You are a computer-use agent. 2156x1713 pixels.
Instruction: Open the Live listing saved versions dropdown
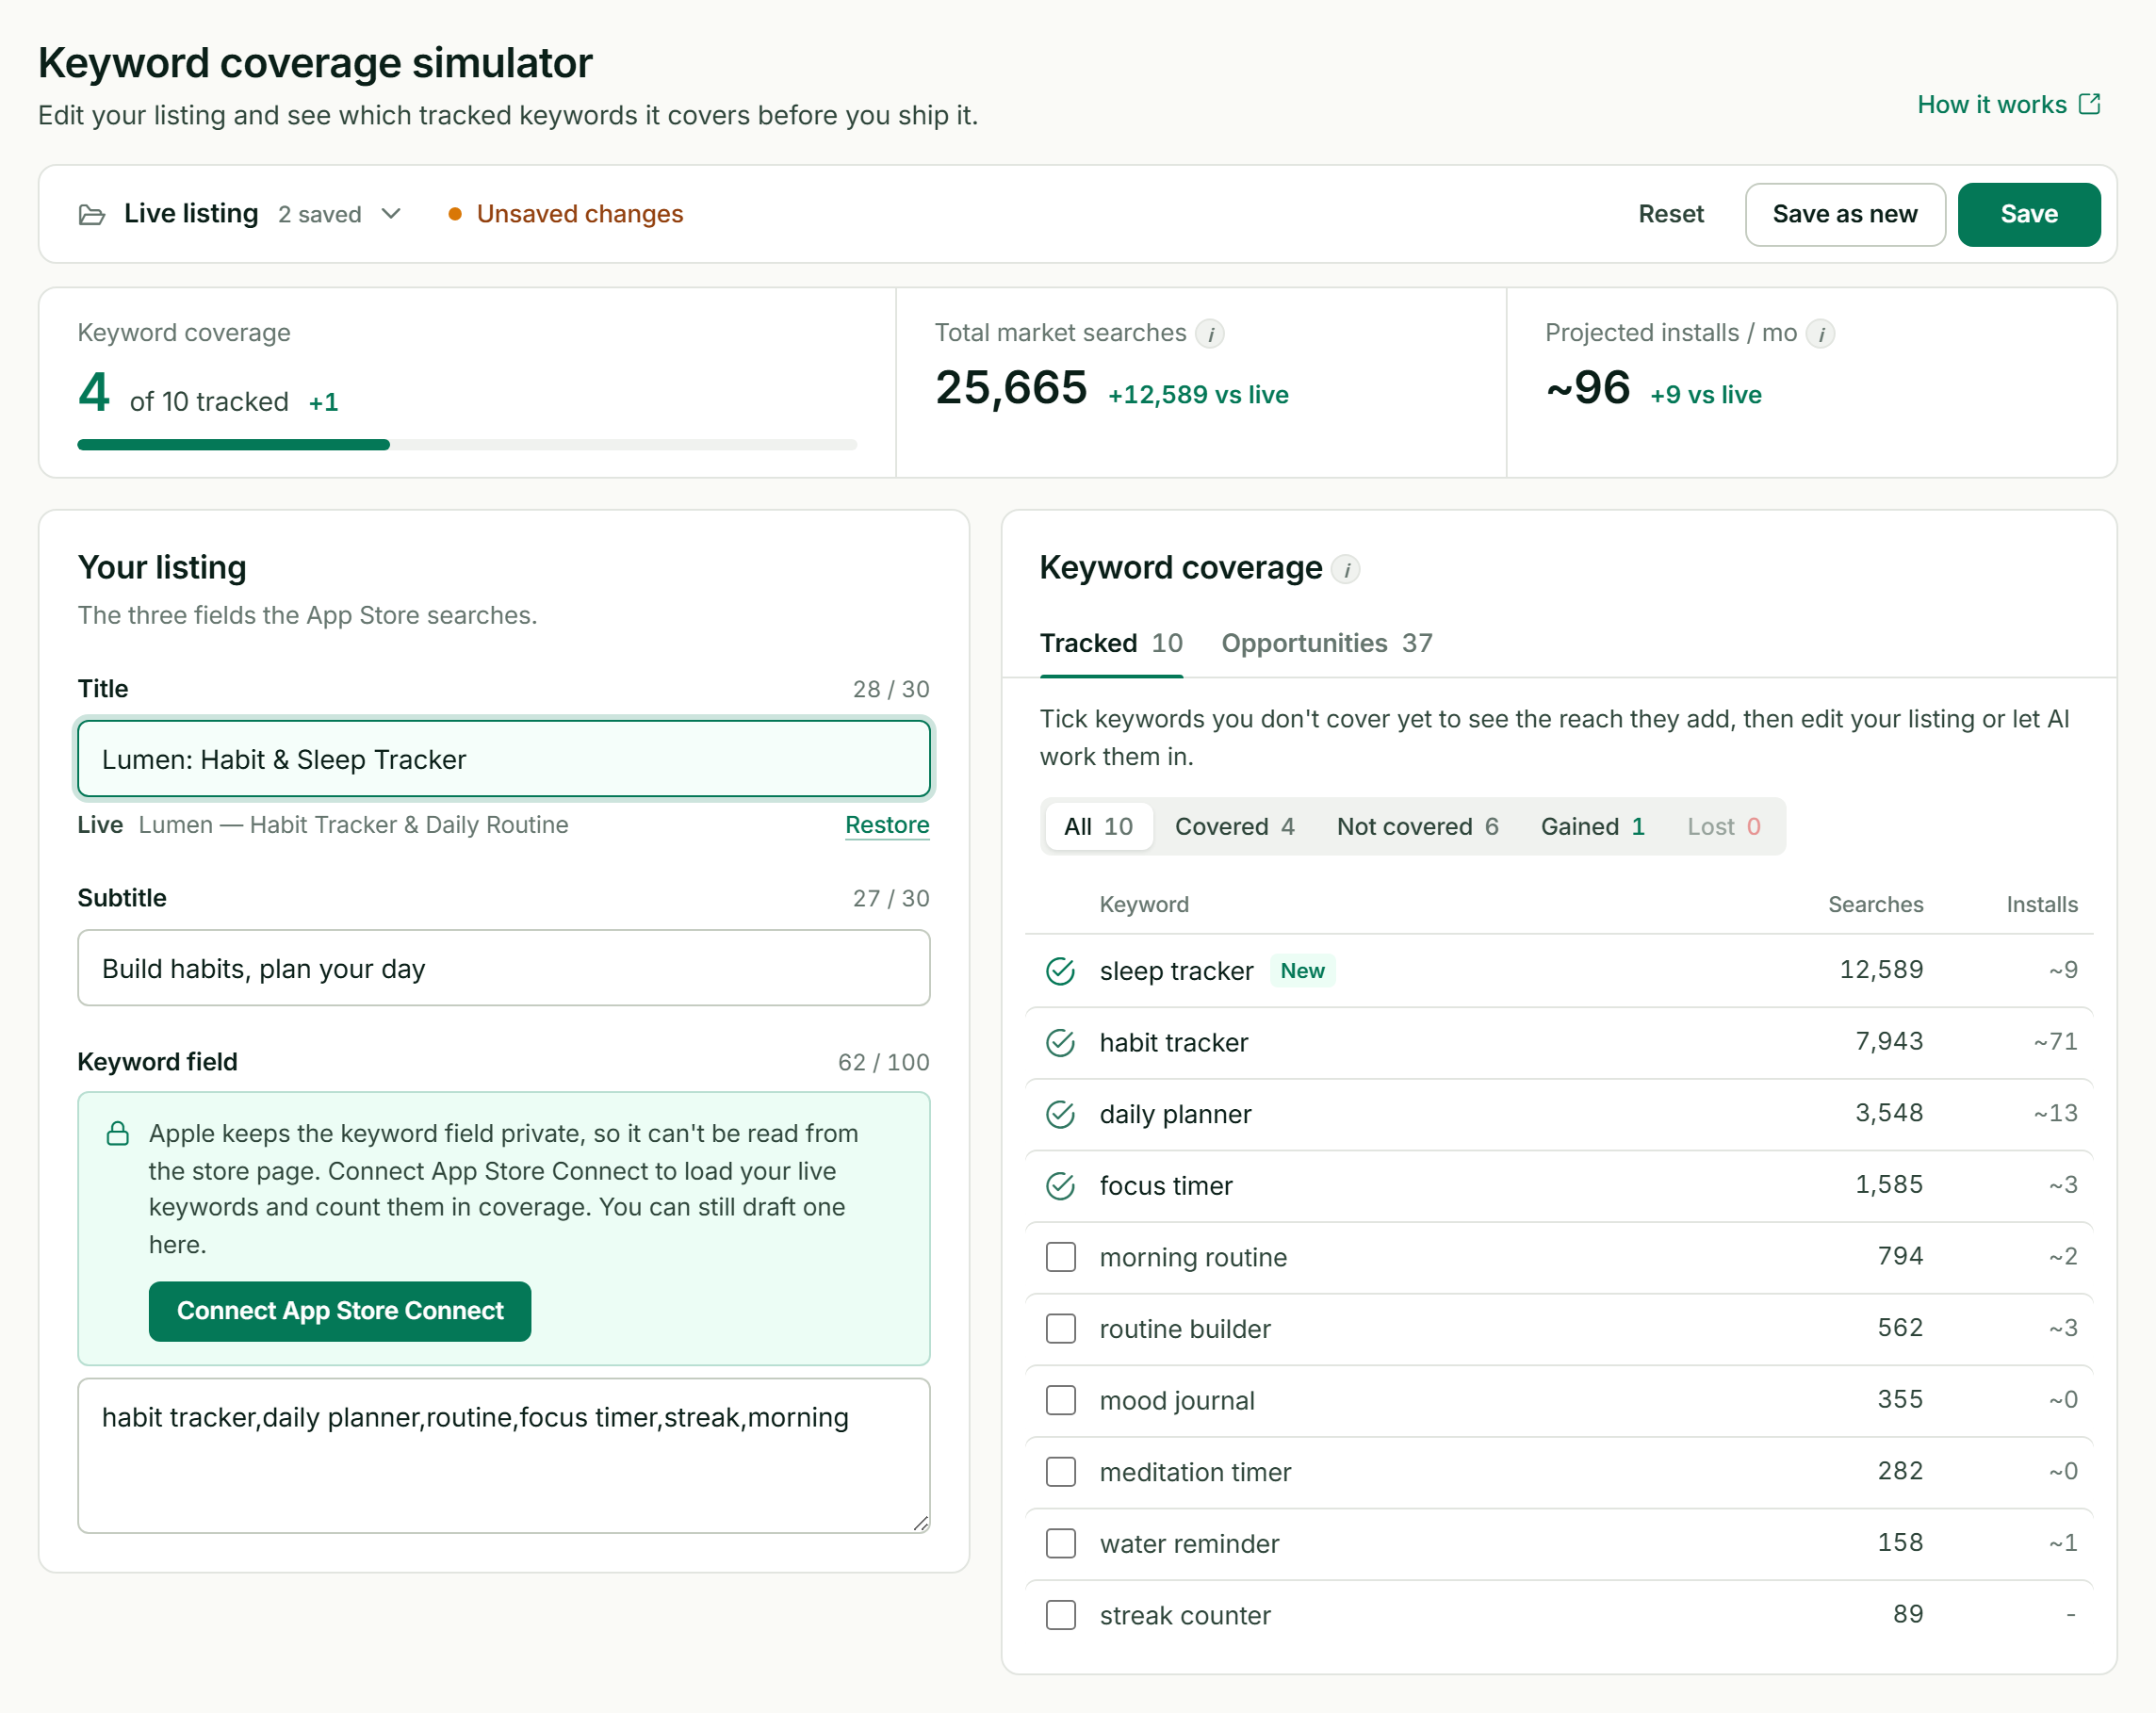(x=241, y=214)
